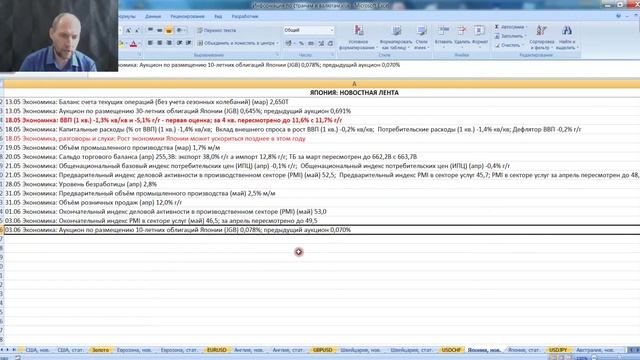Toggle the highlighted bottom vertical alignment
This screenshot has width=640, height=360.
tap(169, 30)
